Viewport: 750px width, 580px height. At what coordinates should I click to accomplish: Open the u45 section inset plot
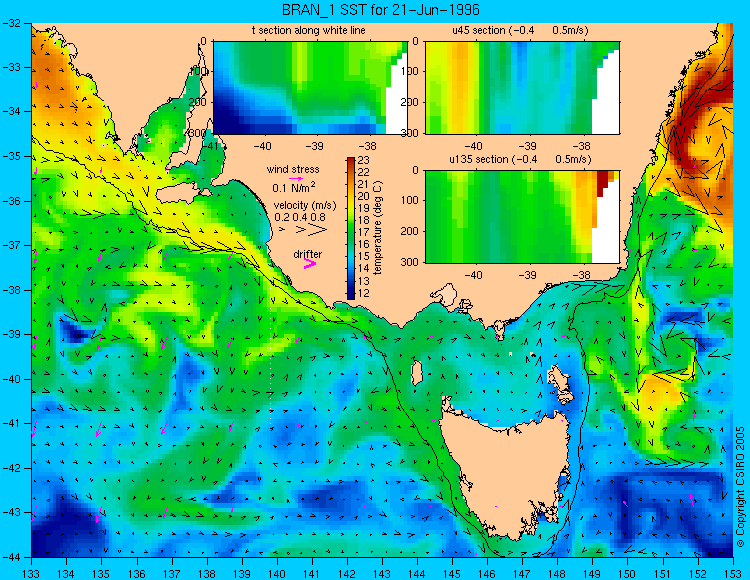pyautogui.click(x=522, y=88)
